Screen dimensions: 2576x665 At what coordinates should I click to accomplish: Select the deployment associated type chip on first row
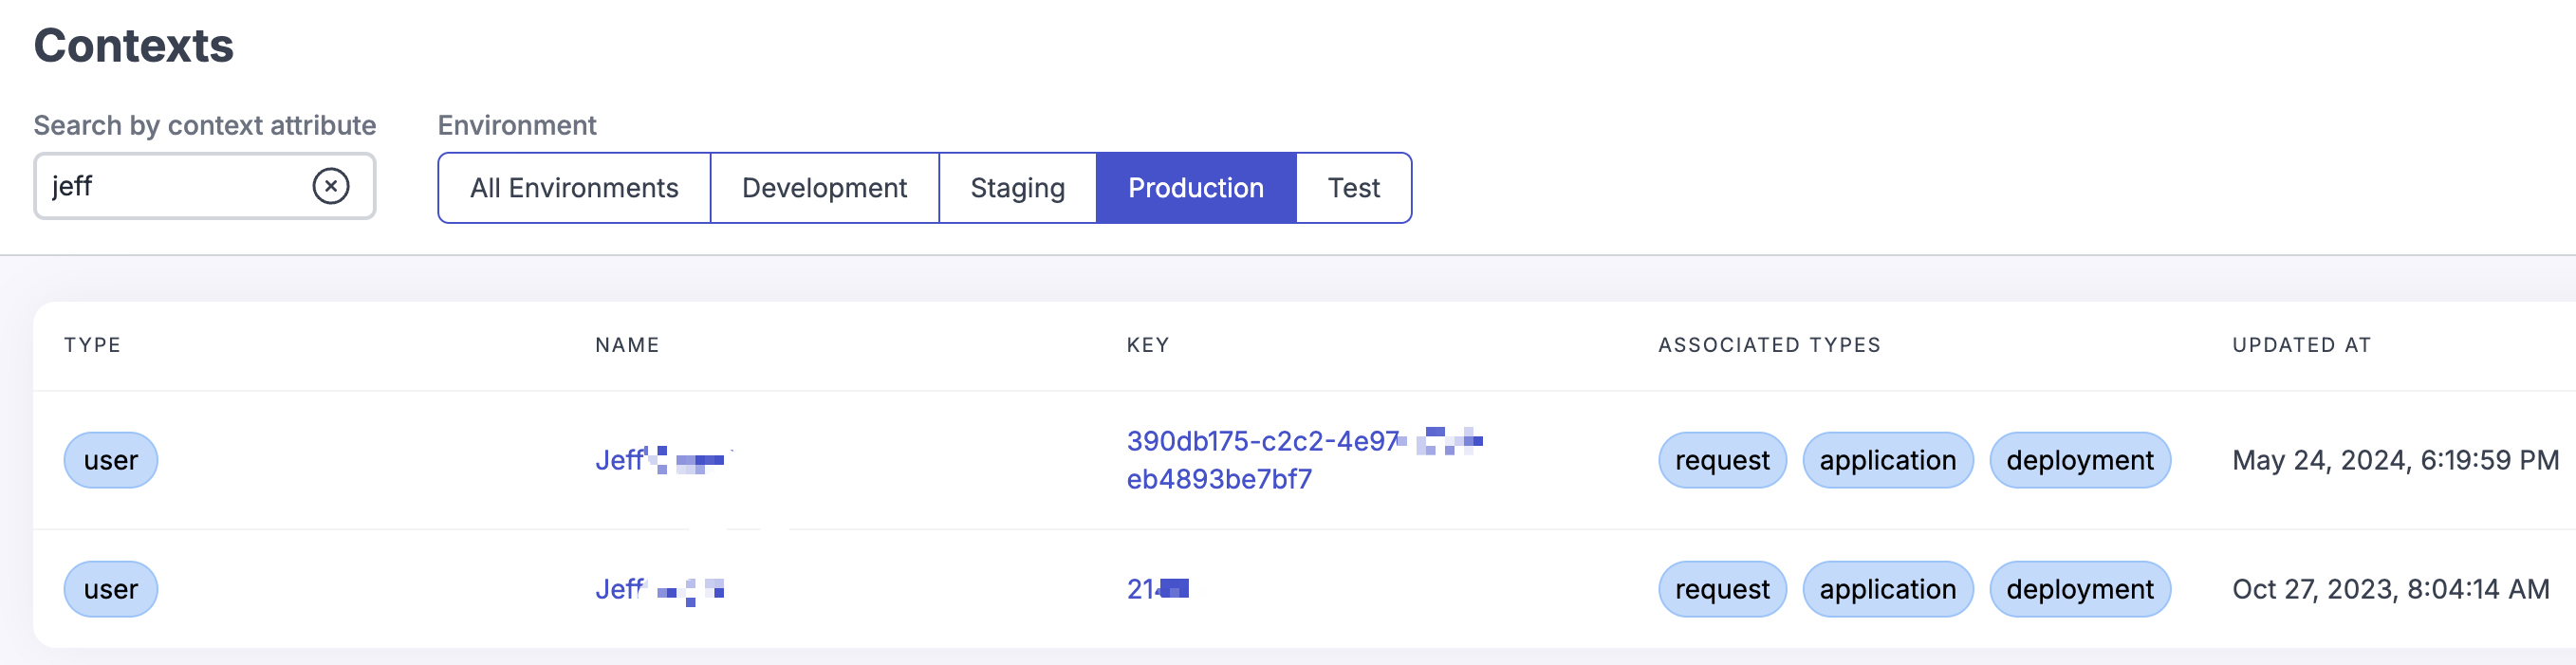[x=2080, y=460]
